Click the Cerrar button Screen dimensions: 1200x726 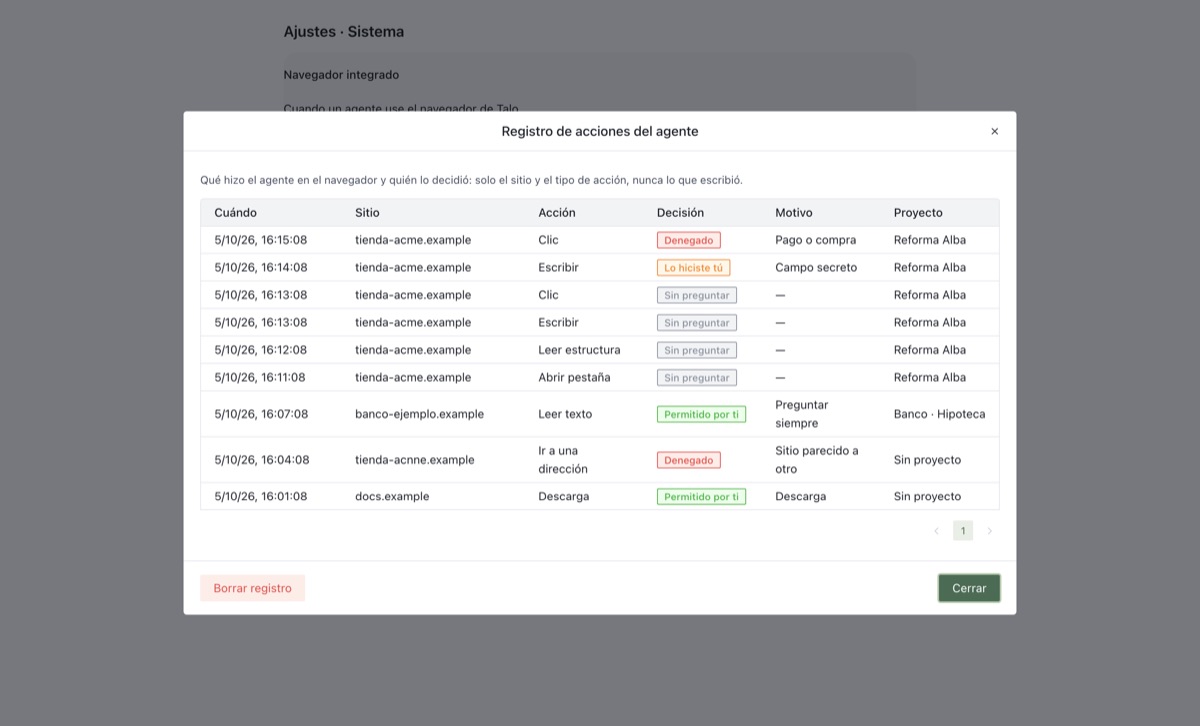coord(969,588)
